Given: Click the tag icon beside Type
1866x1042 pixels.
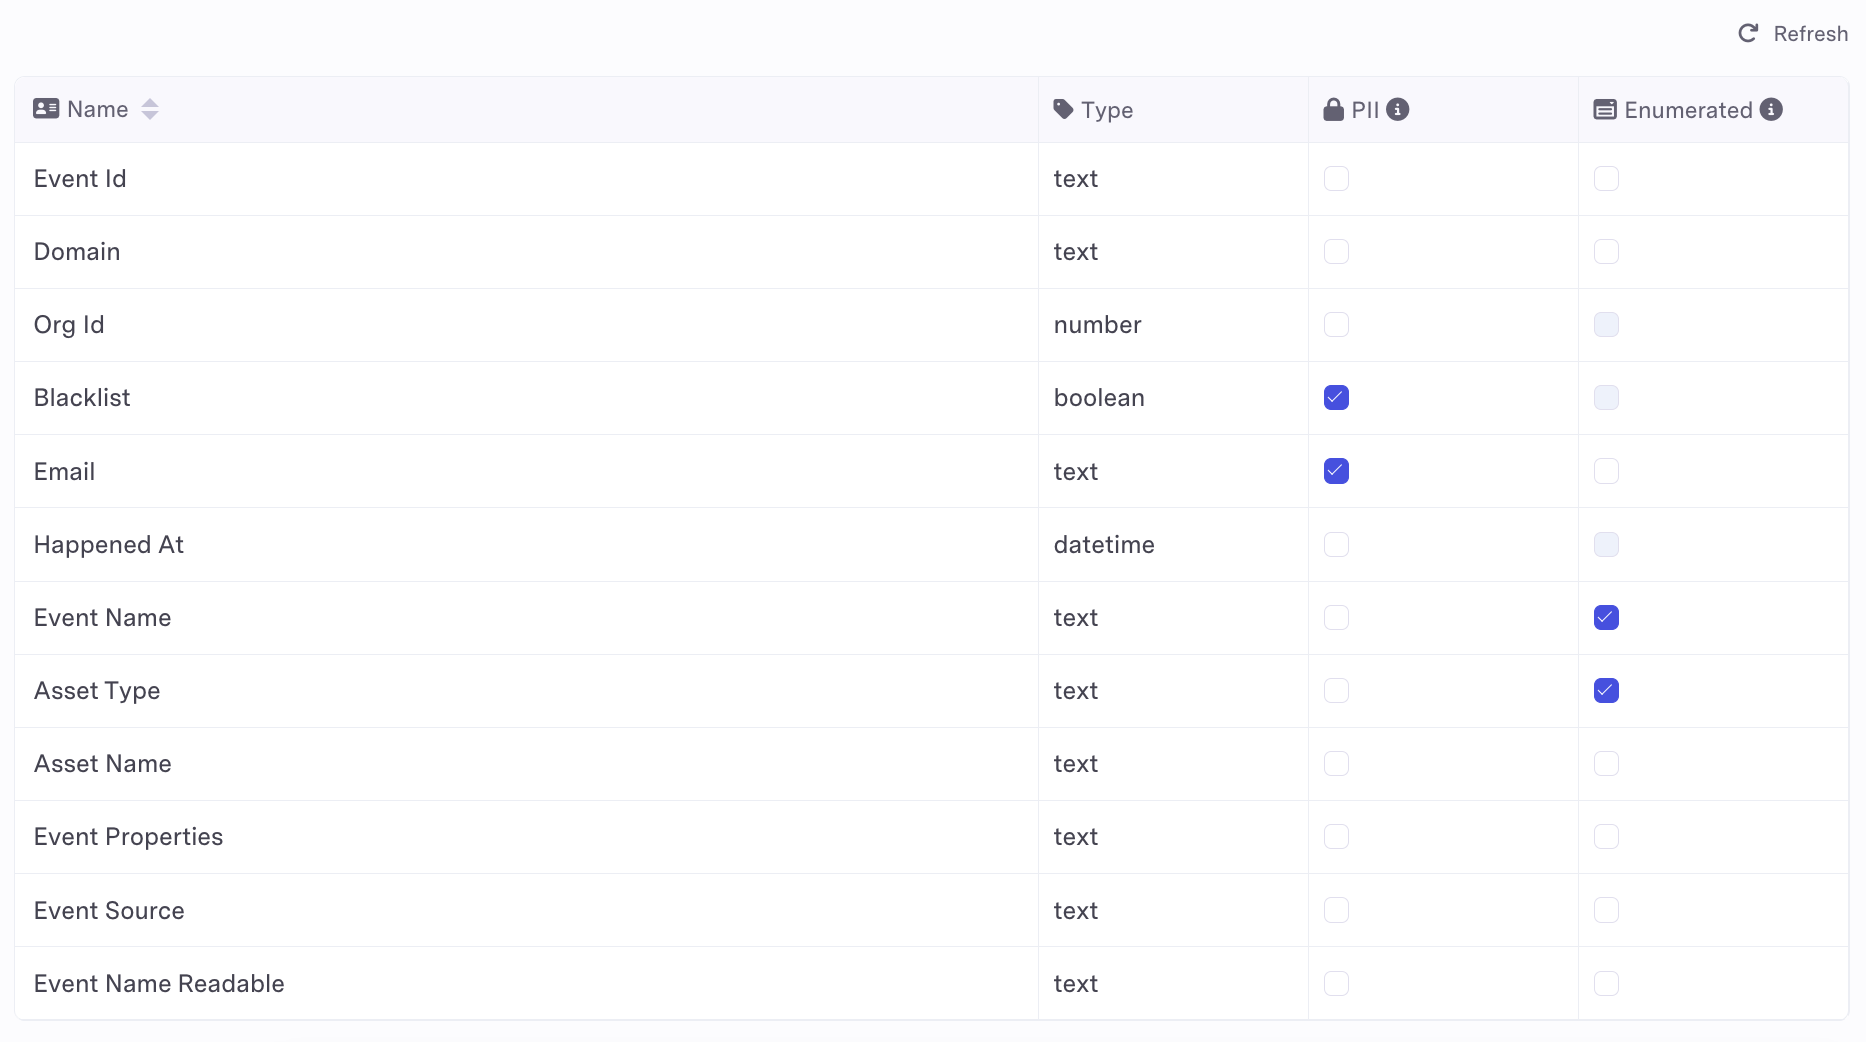Looking at the screenshot, I should 1063,109.
